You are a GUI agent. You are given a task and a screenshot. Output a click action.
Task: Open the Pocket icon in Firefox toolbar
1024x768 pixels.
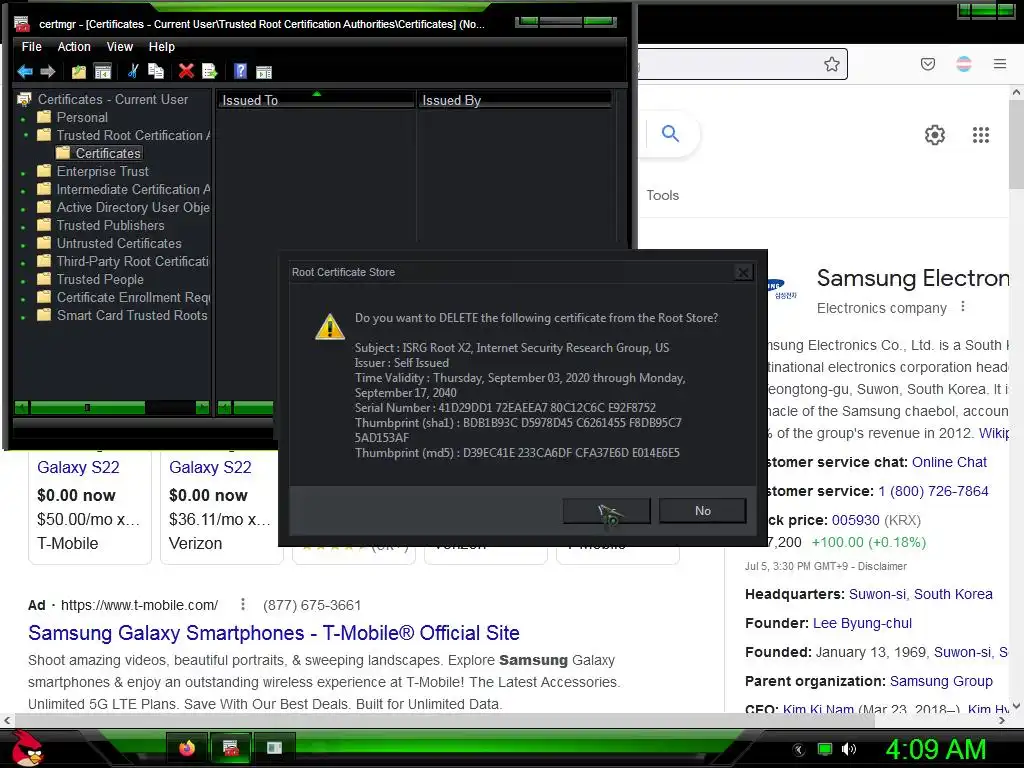coord(928,64)
